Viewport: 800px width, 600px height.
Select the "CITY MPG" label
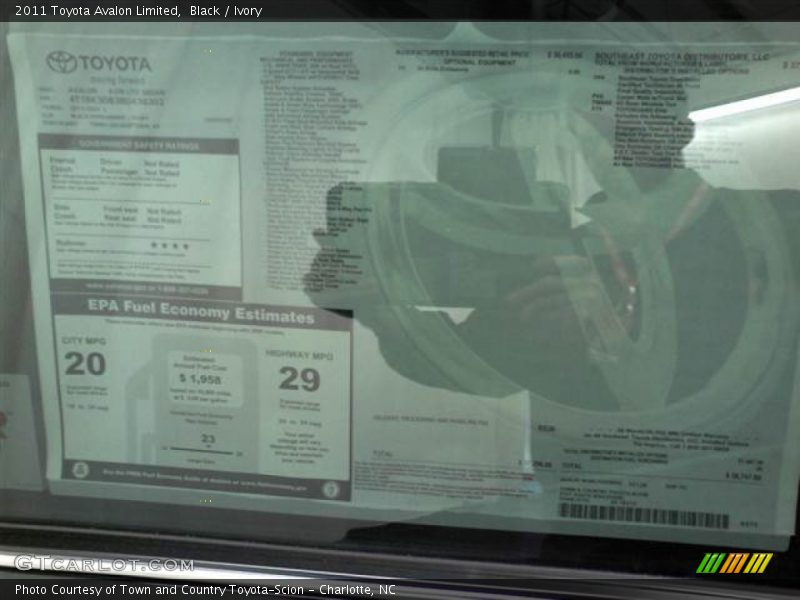(x=84, y=340)
